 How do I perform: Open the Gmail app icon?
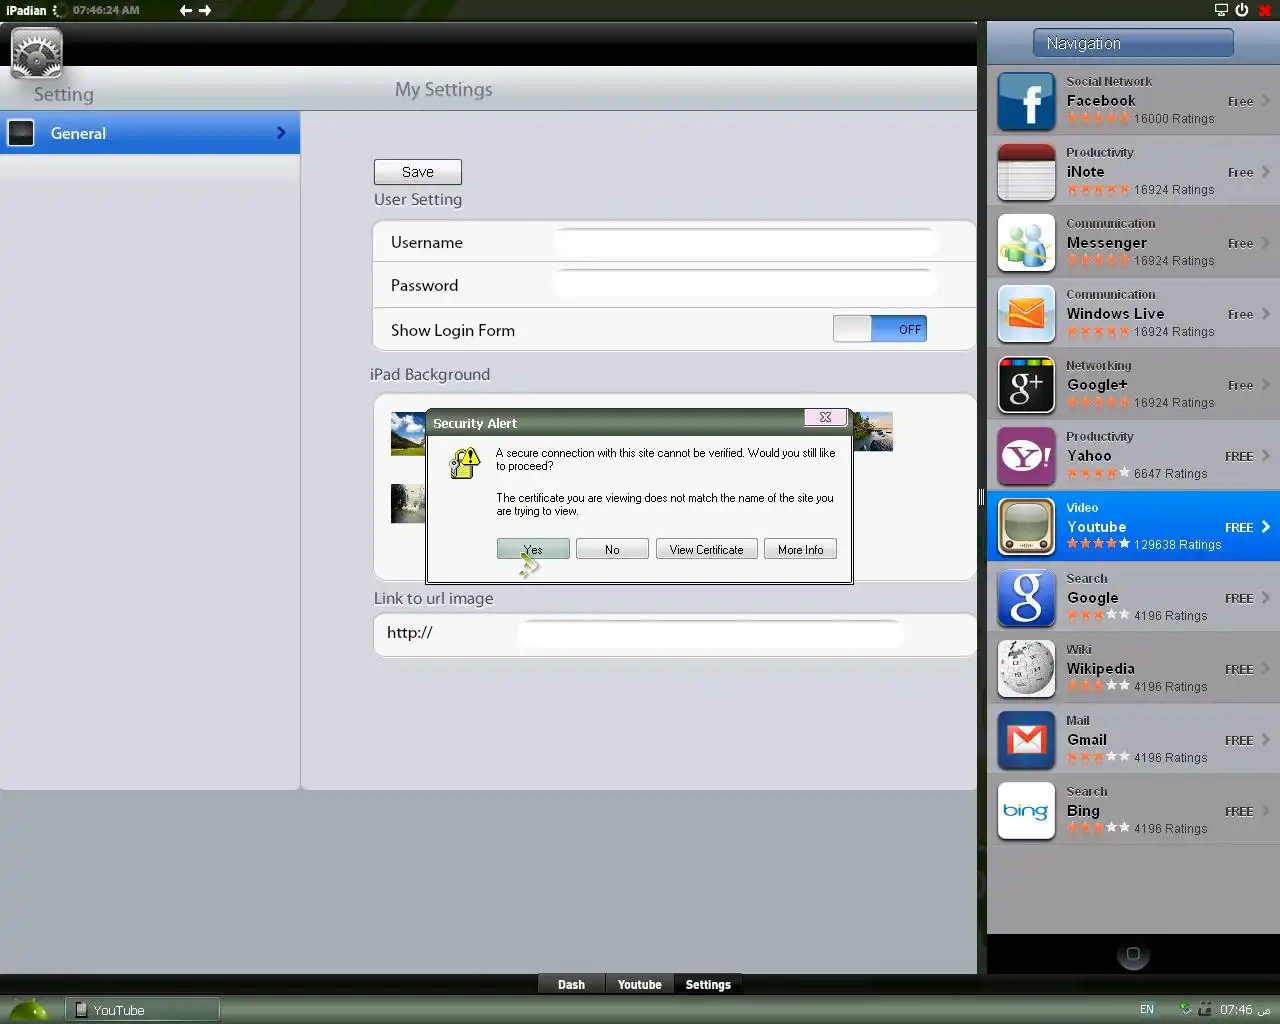(1026, 740)
